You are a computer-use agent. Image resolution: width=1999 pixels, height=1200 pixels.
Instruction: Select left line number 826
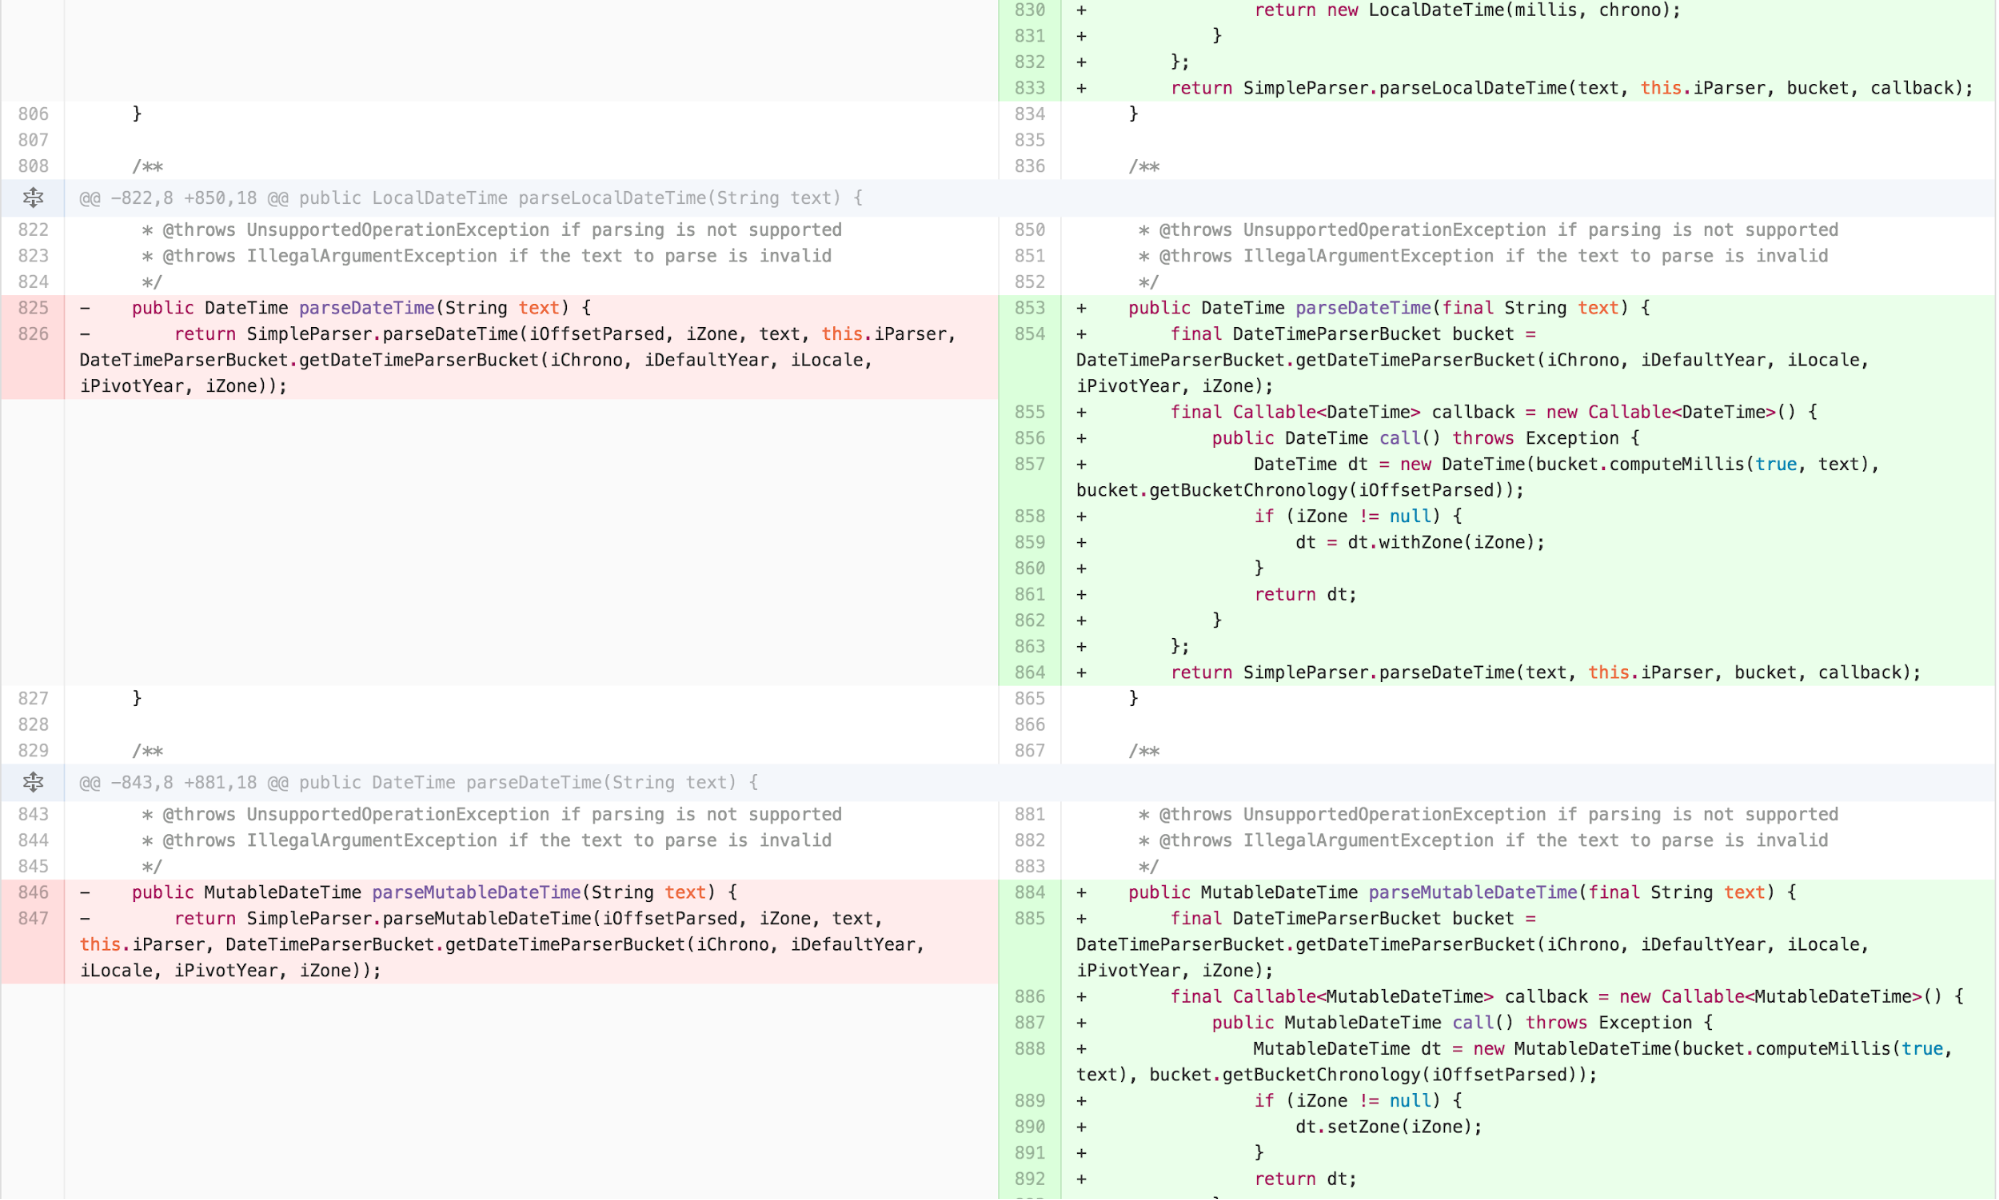pos(33,334)
